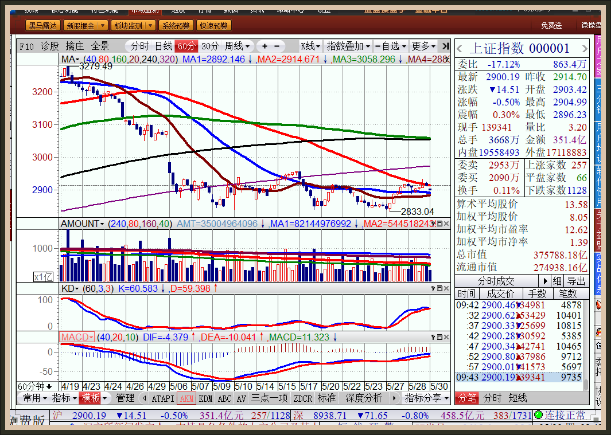Open the 周线 period dropdown
Image resolution: width=611 pixels, height=435 pixels.
[x=237, y=46]
